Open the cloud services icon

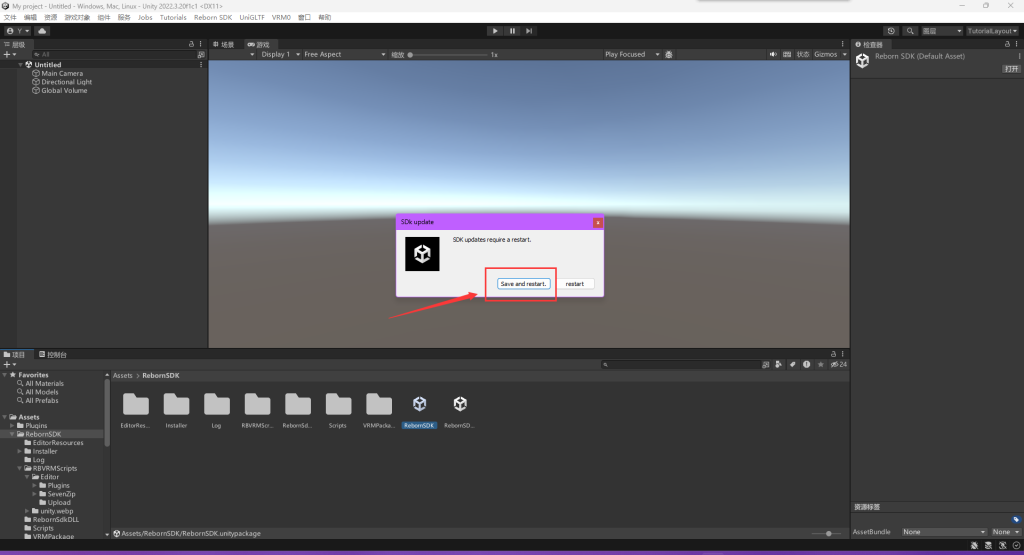coord(43,31)
